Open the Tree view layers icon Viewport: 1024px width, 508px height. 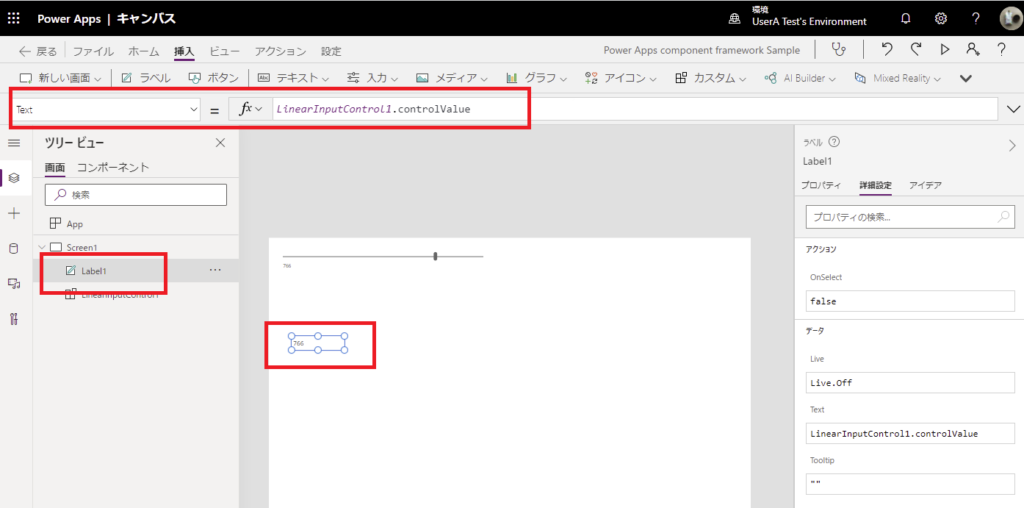(14, 178)
